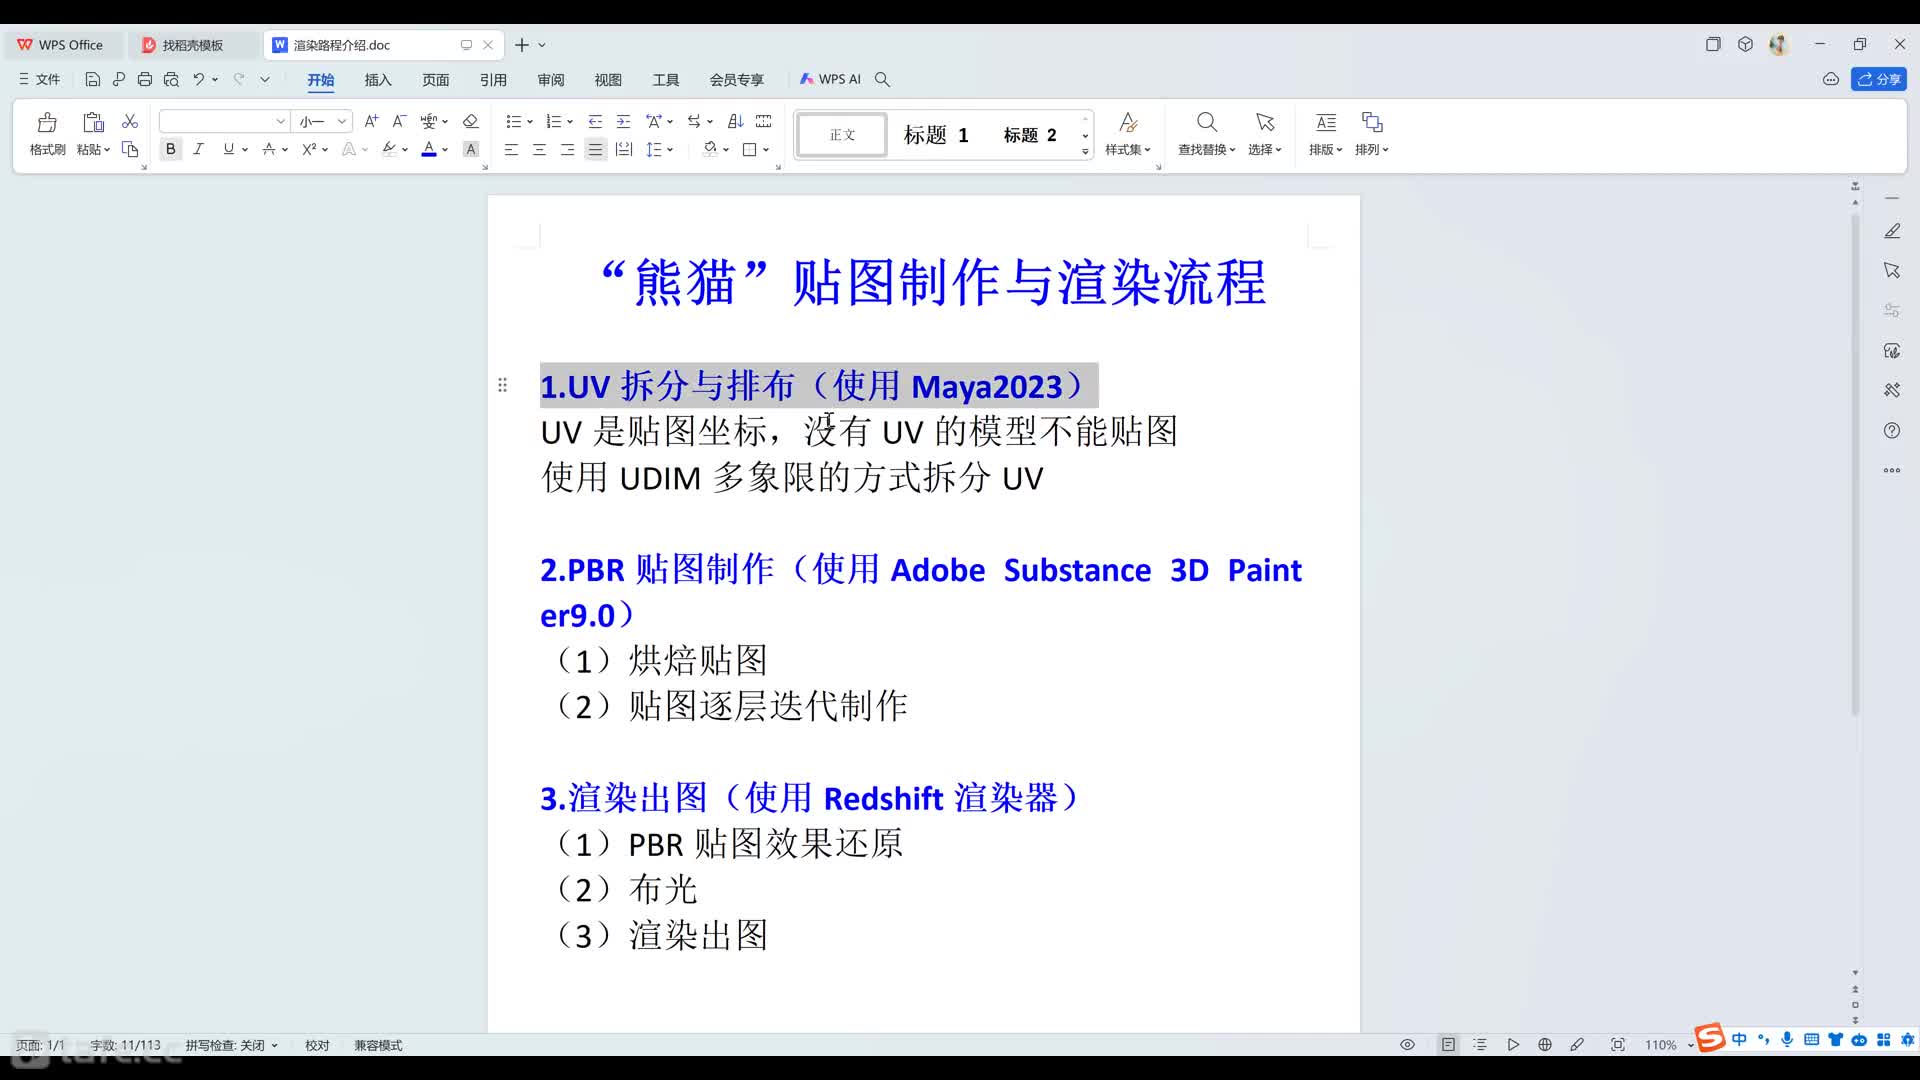This screenshot has height=1080, width=1920.
Task: Toggle Bold formatting button
Action: [x=171, y=149]
